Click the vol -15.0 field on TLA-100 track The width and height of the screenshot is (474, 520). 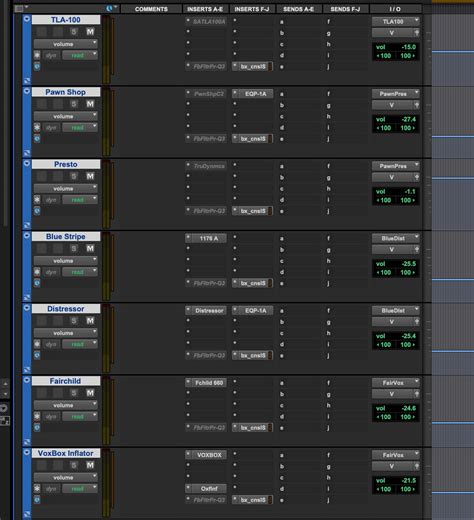396,47
